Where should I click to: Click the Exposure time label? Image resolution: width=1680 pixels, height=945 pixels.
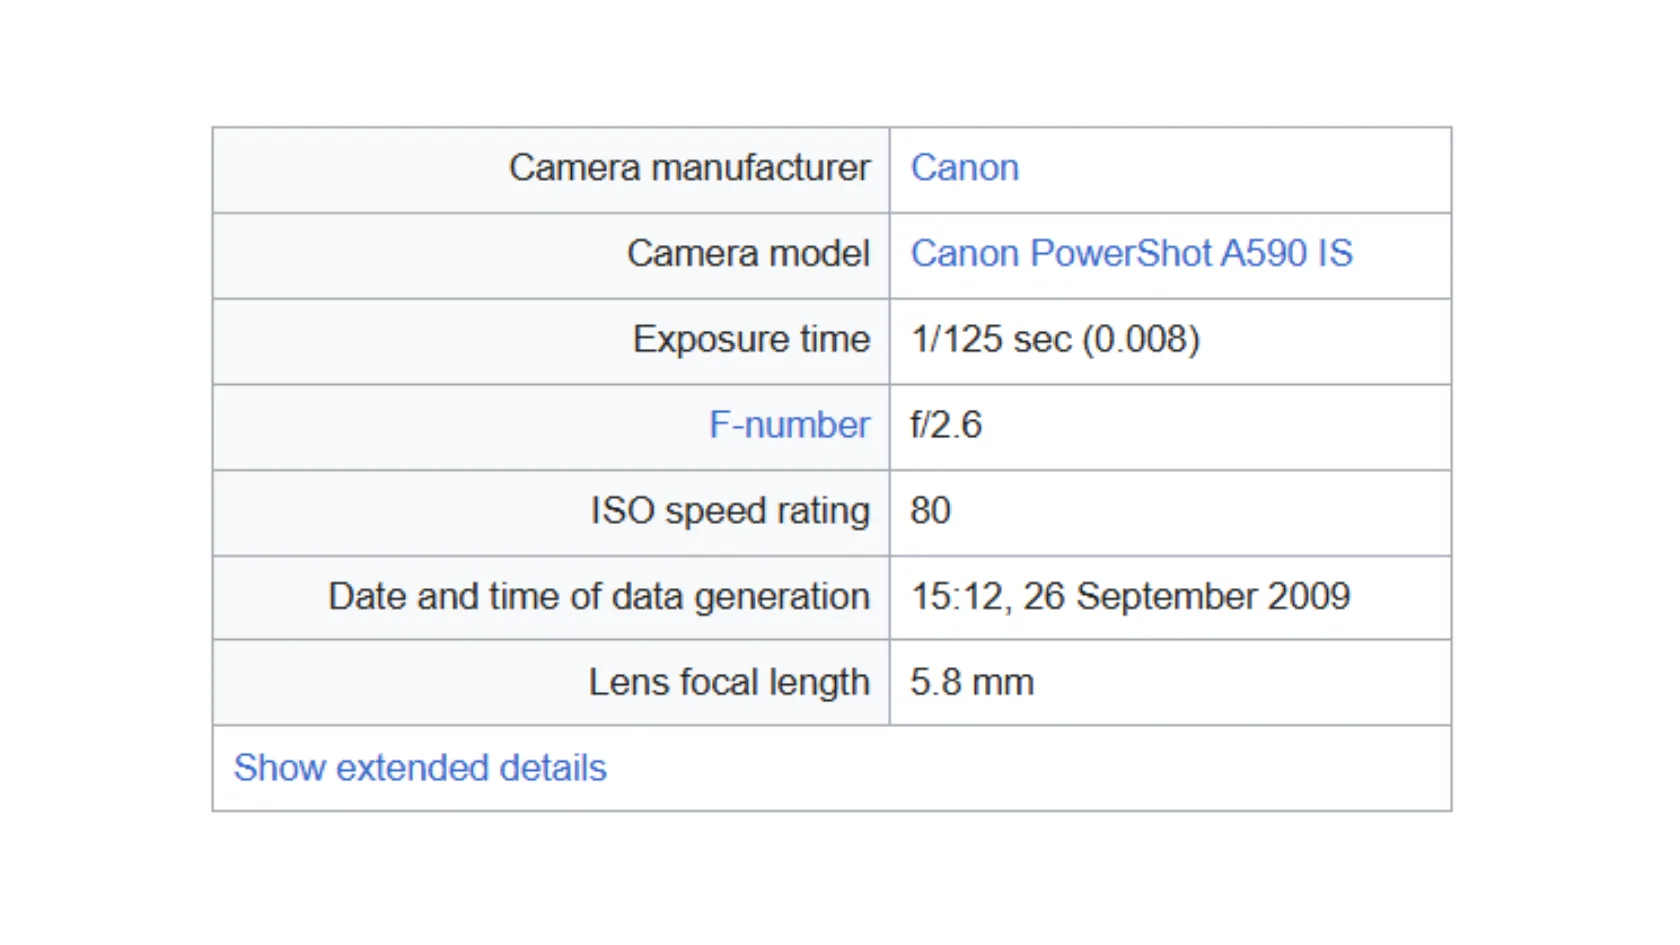pos(751,339)
